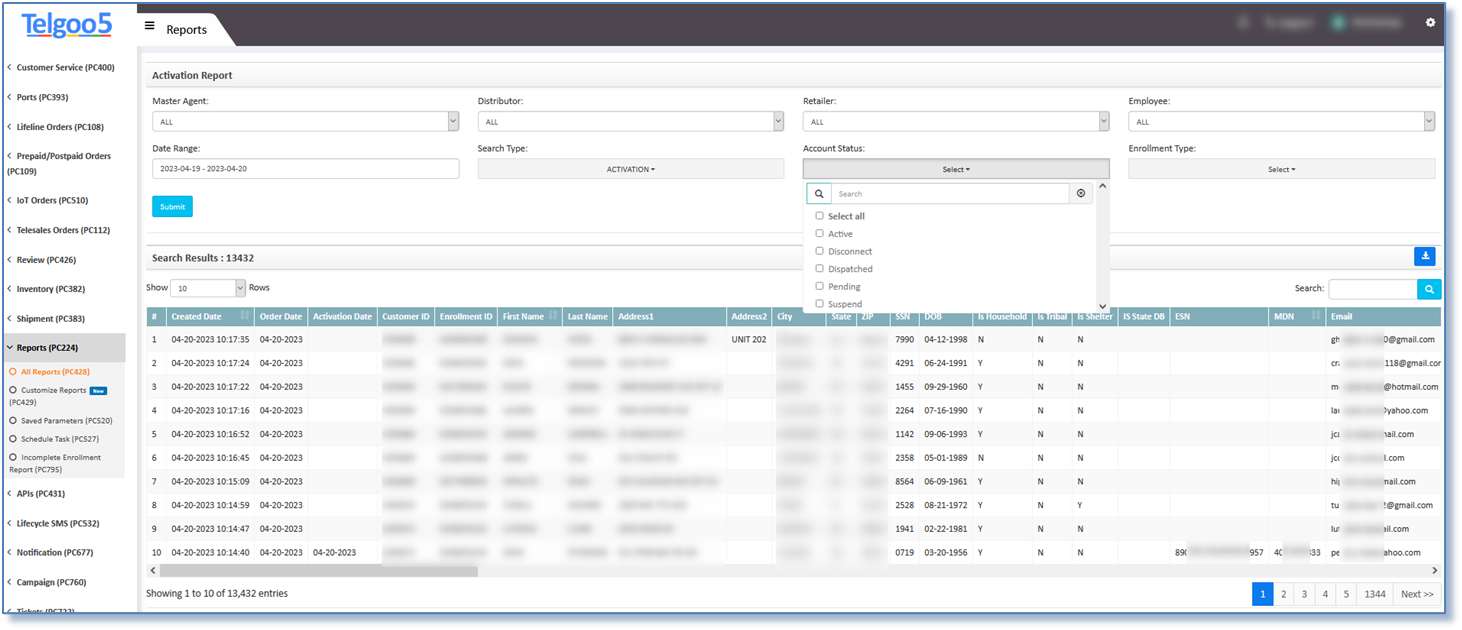
Task: Open Telesales Orders (PC112) menu
Action: coord(61,230)
